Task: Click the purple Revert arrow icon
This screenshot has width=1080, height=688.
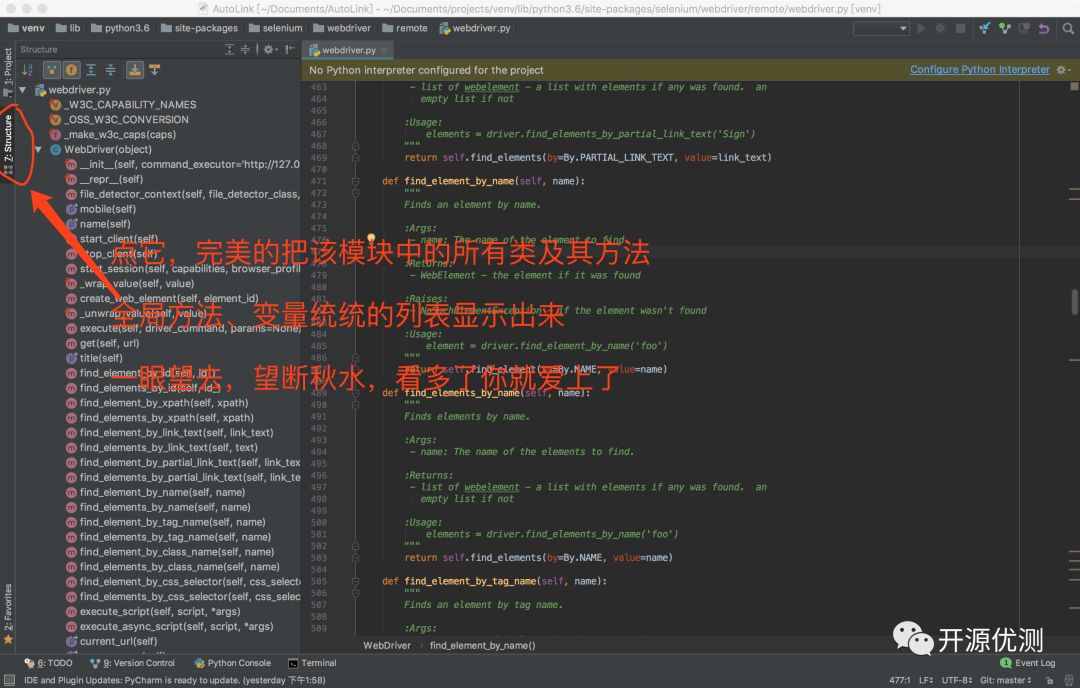Action: click(x=1044, y=28)
